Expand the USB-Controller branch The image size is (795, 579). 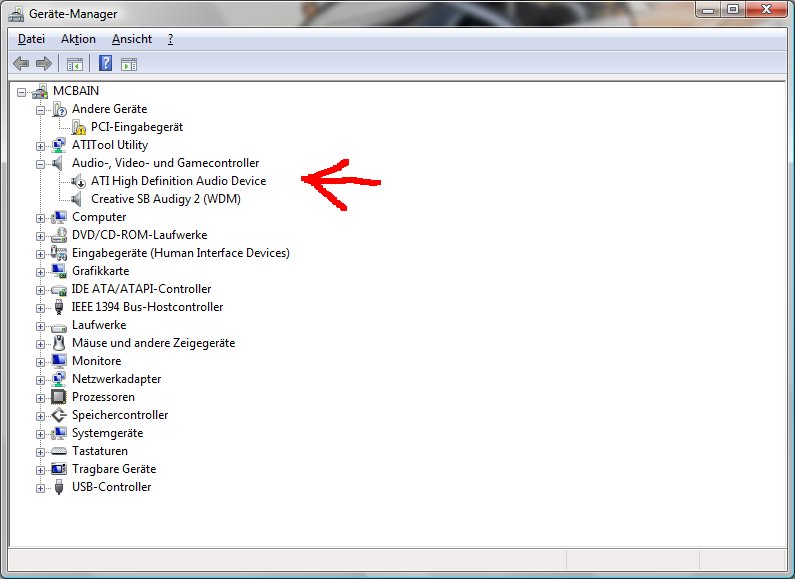click(x=40, y=488)
